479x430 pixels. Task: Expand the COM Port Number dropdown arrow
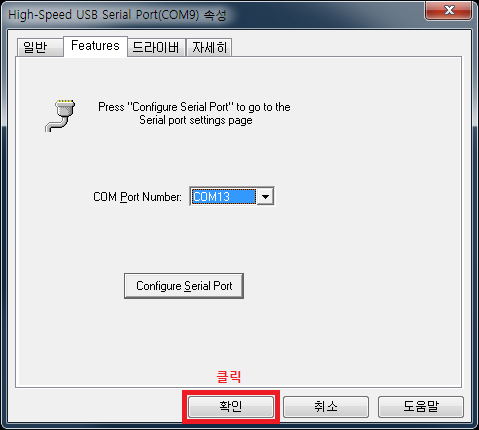(x=265, y=196)
